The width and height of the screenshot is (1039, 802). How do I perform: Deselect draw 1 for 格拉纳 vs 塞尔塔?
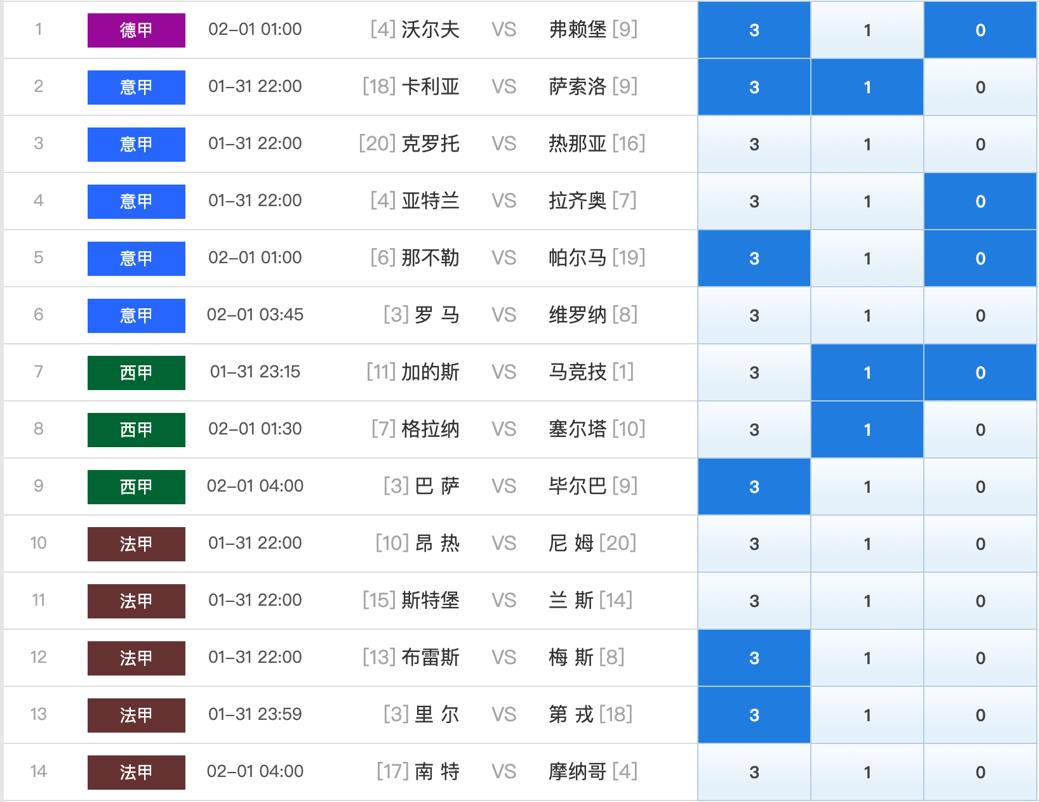867,429
